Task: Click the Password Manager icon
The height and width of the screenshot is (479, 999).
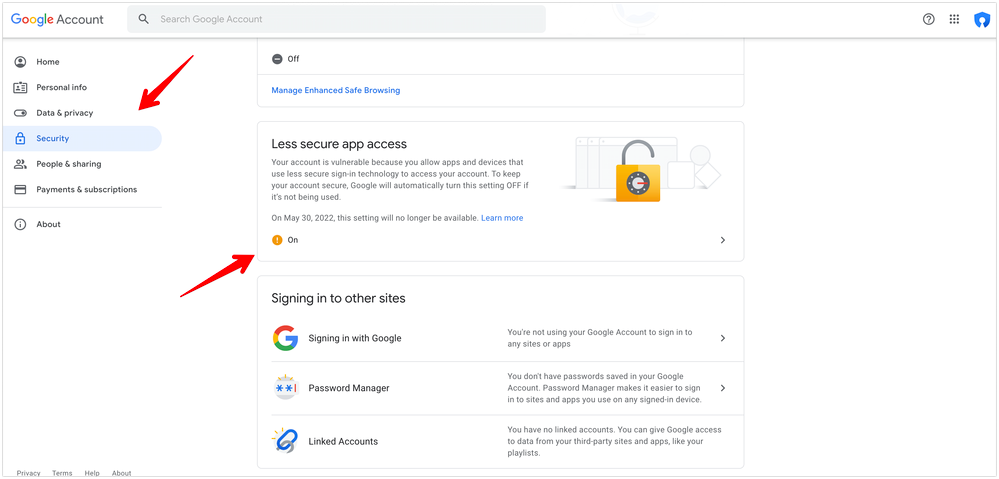Action: [285, 387]
